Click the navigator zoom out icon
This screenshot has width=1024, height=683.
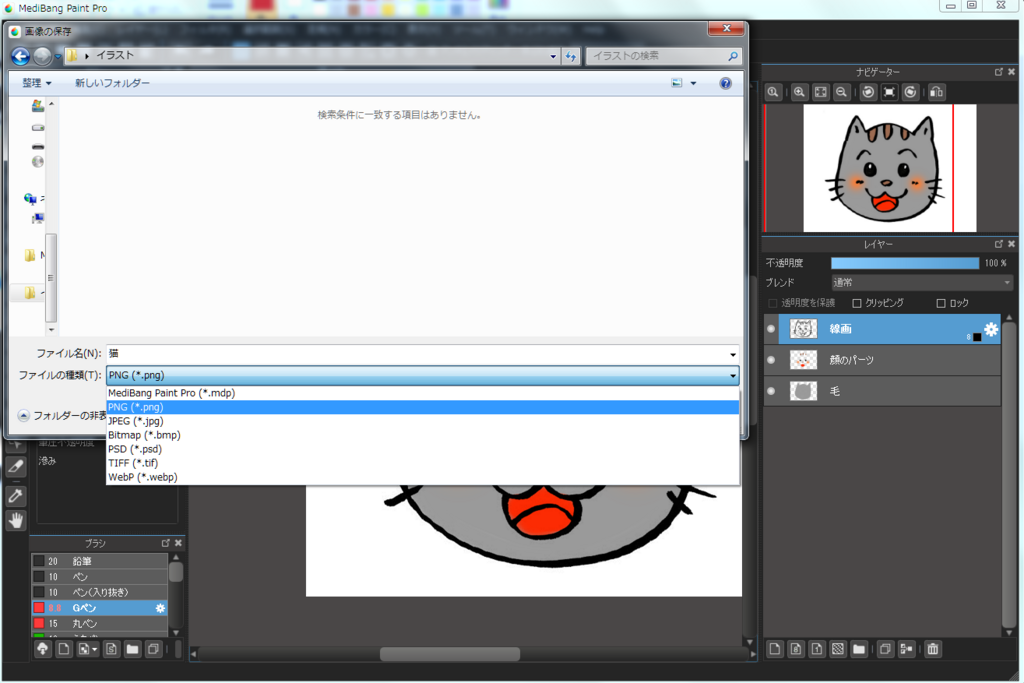pos(842,92)
